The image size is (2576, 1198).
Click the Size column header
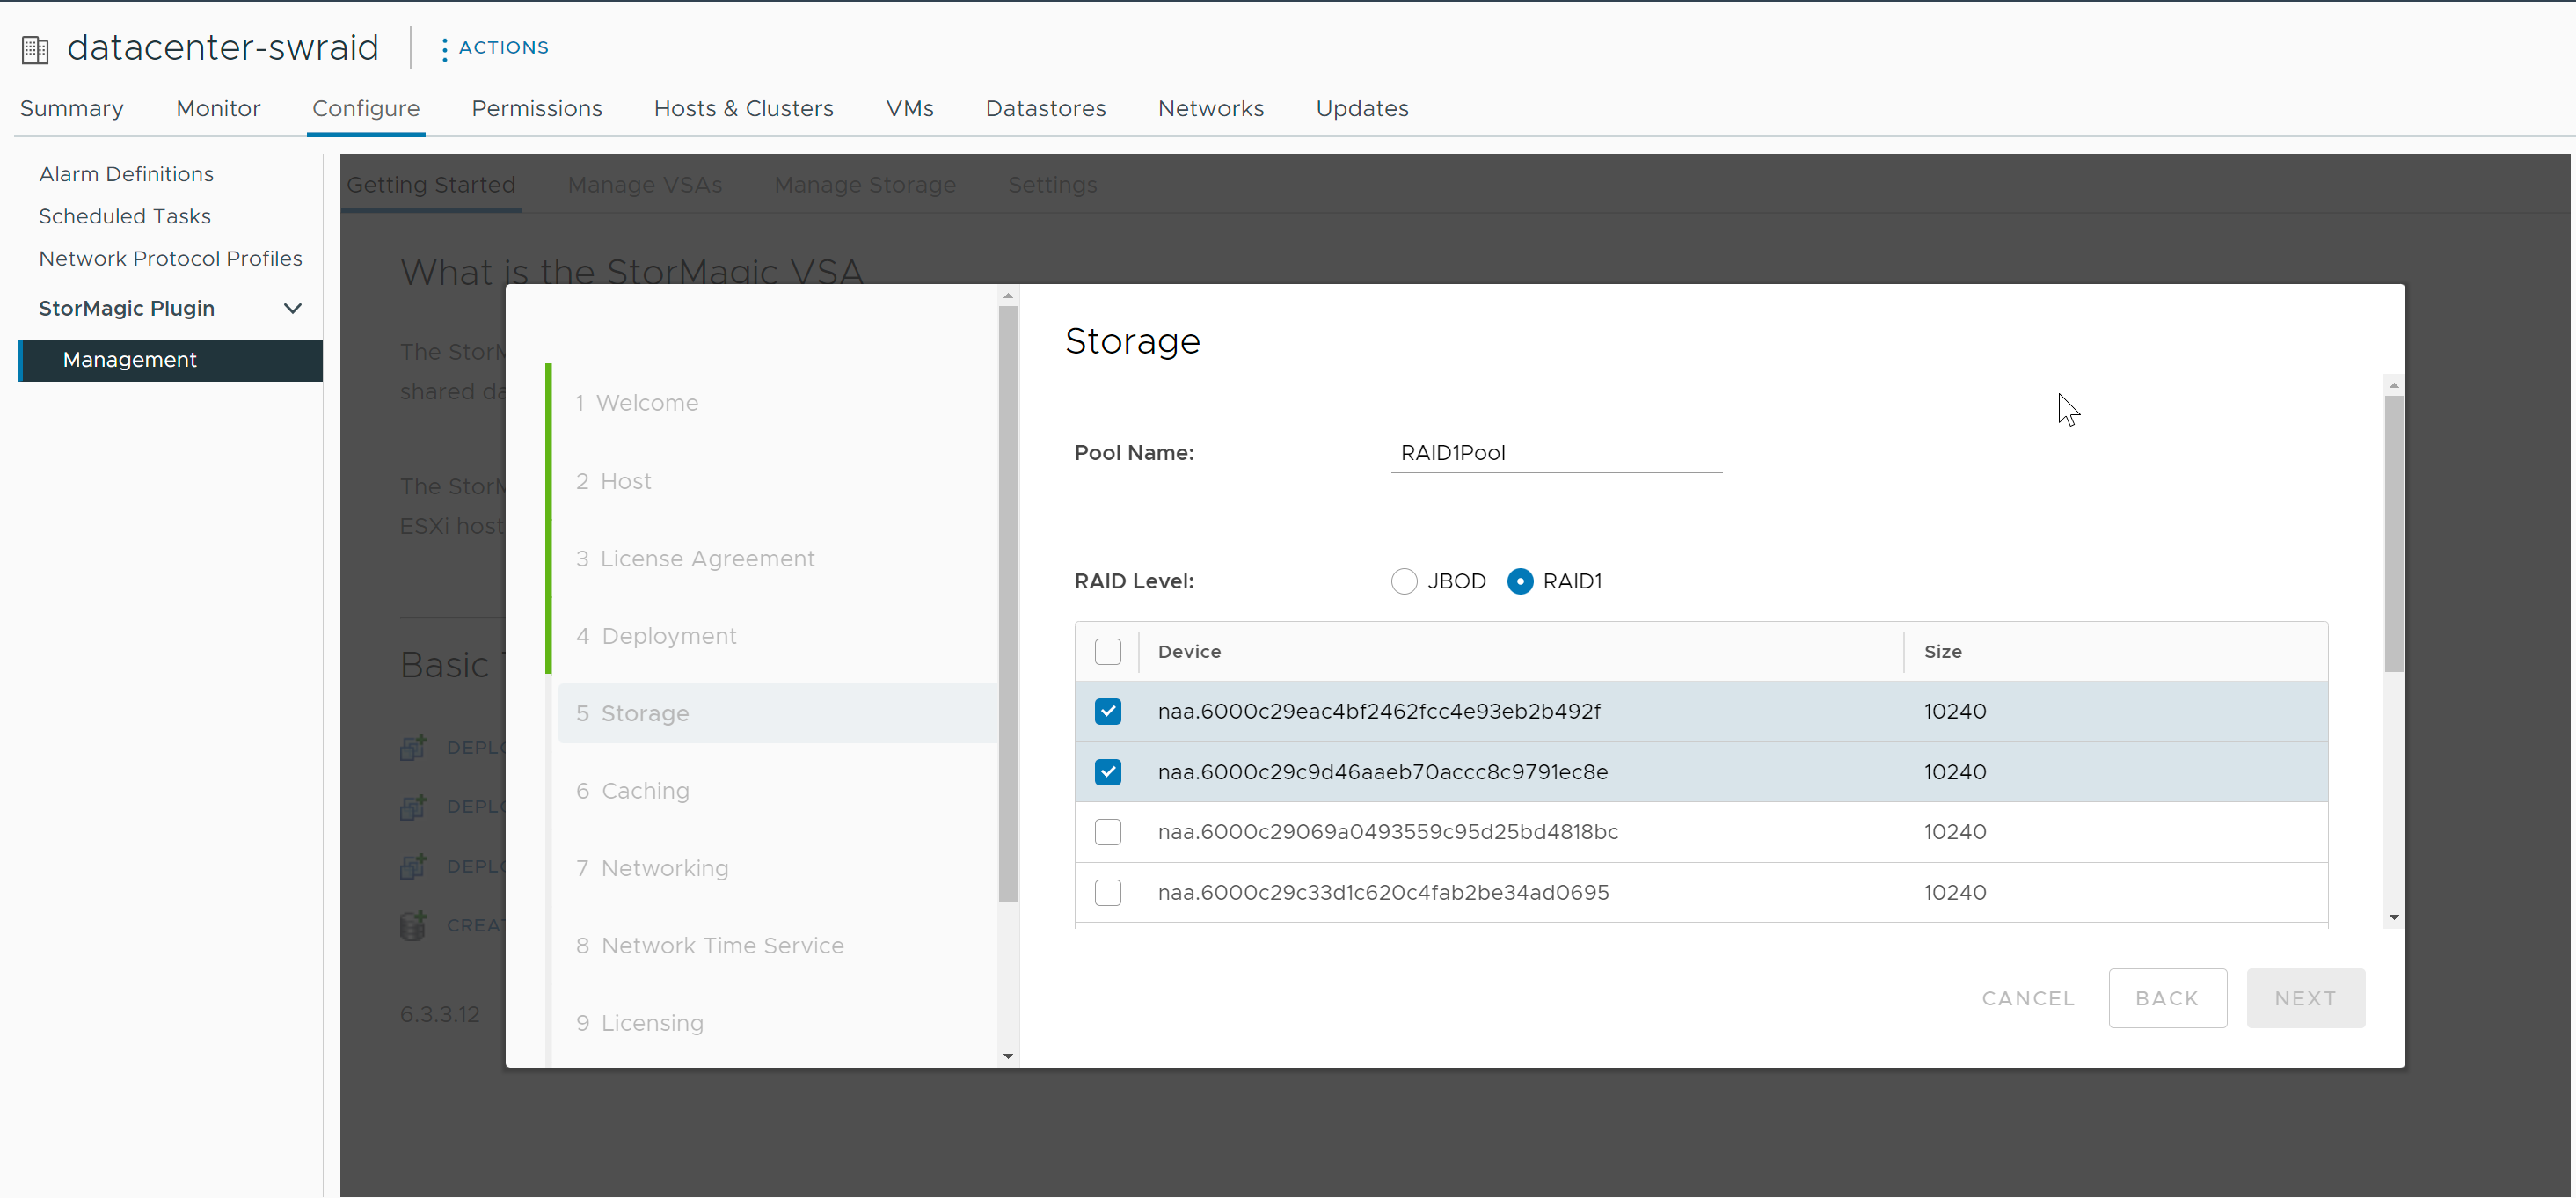[x=1942, y=652]
